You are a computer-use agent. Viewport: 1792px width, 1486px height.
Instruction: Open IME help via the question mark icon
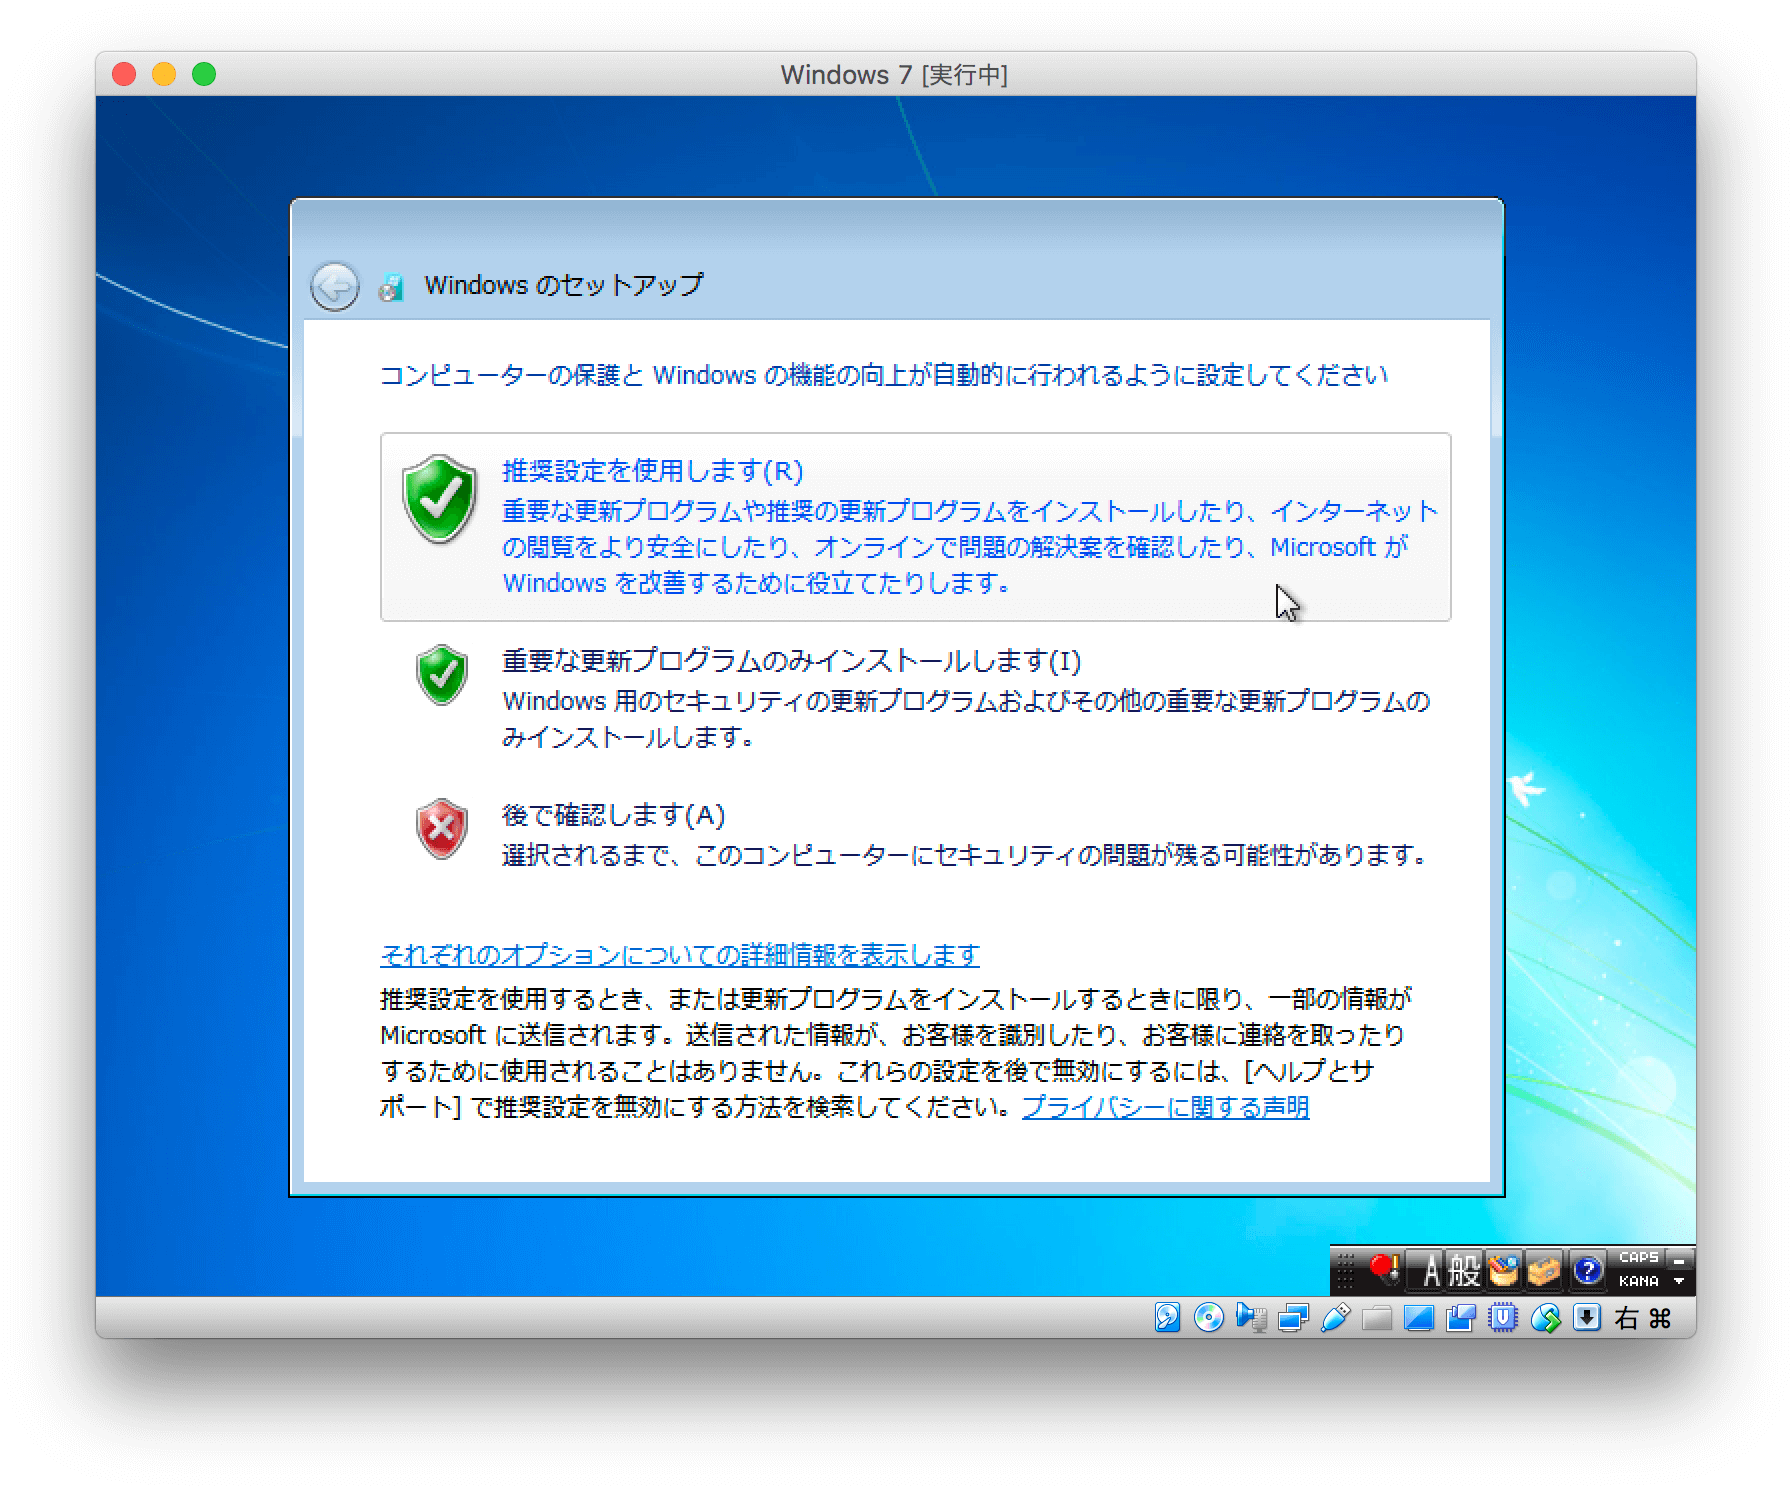click(1586, 1271)
